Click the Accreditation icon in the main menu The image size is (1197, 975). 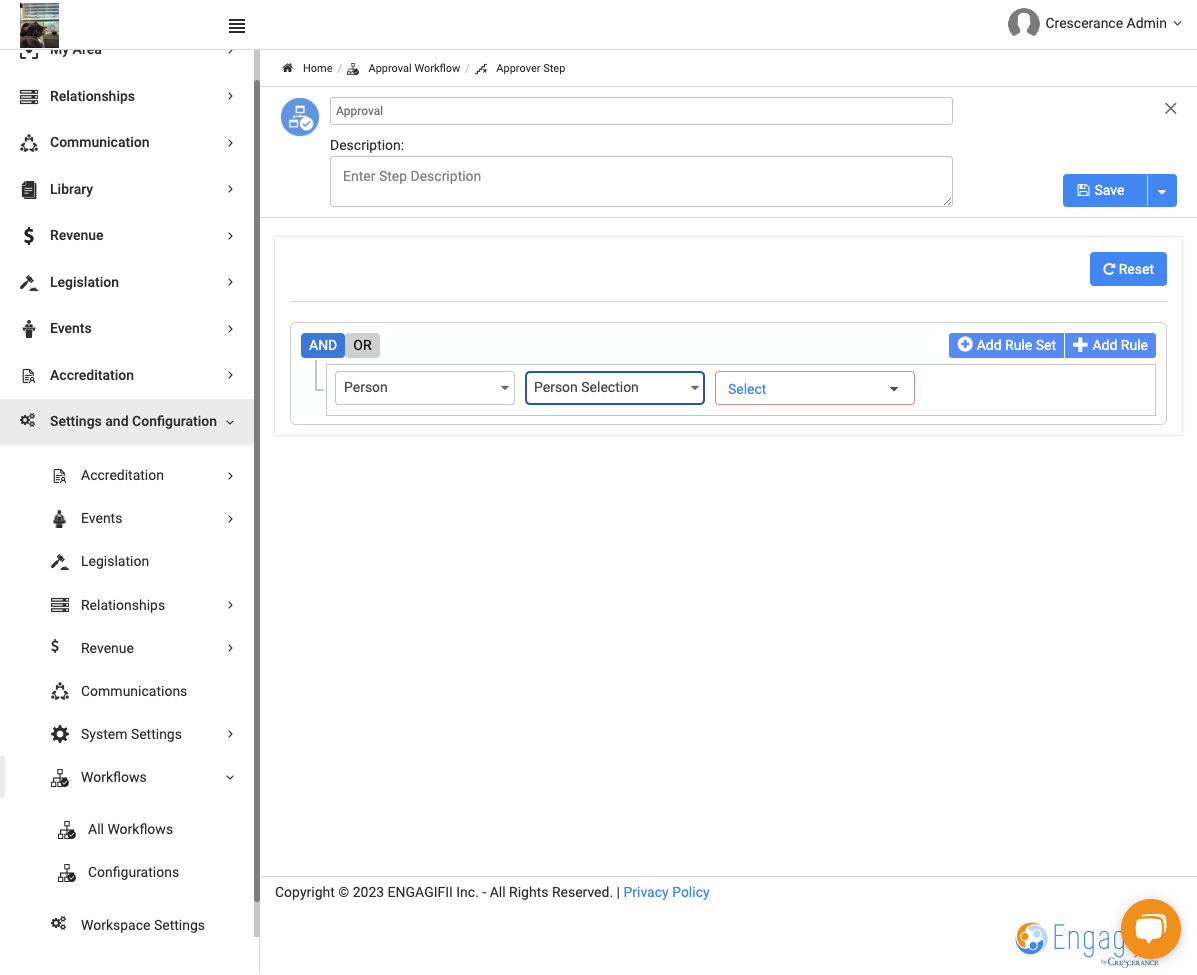click(29, 376)
